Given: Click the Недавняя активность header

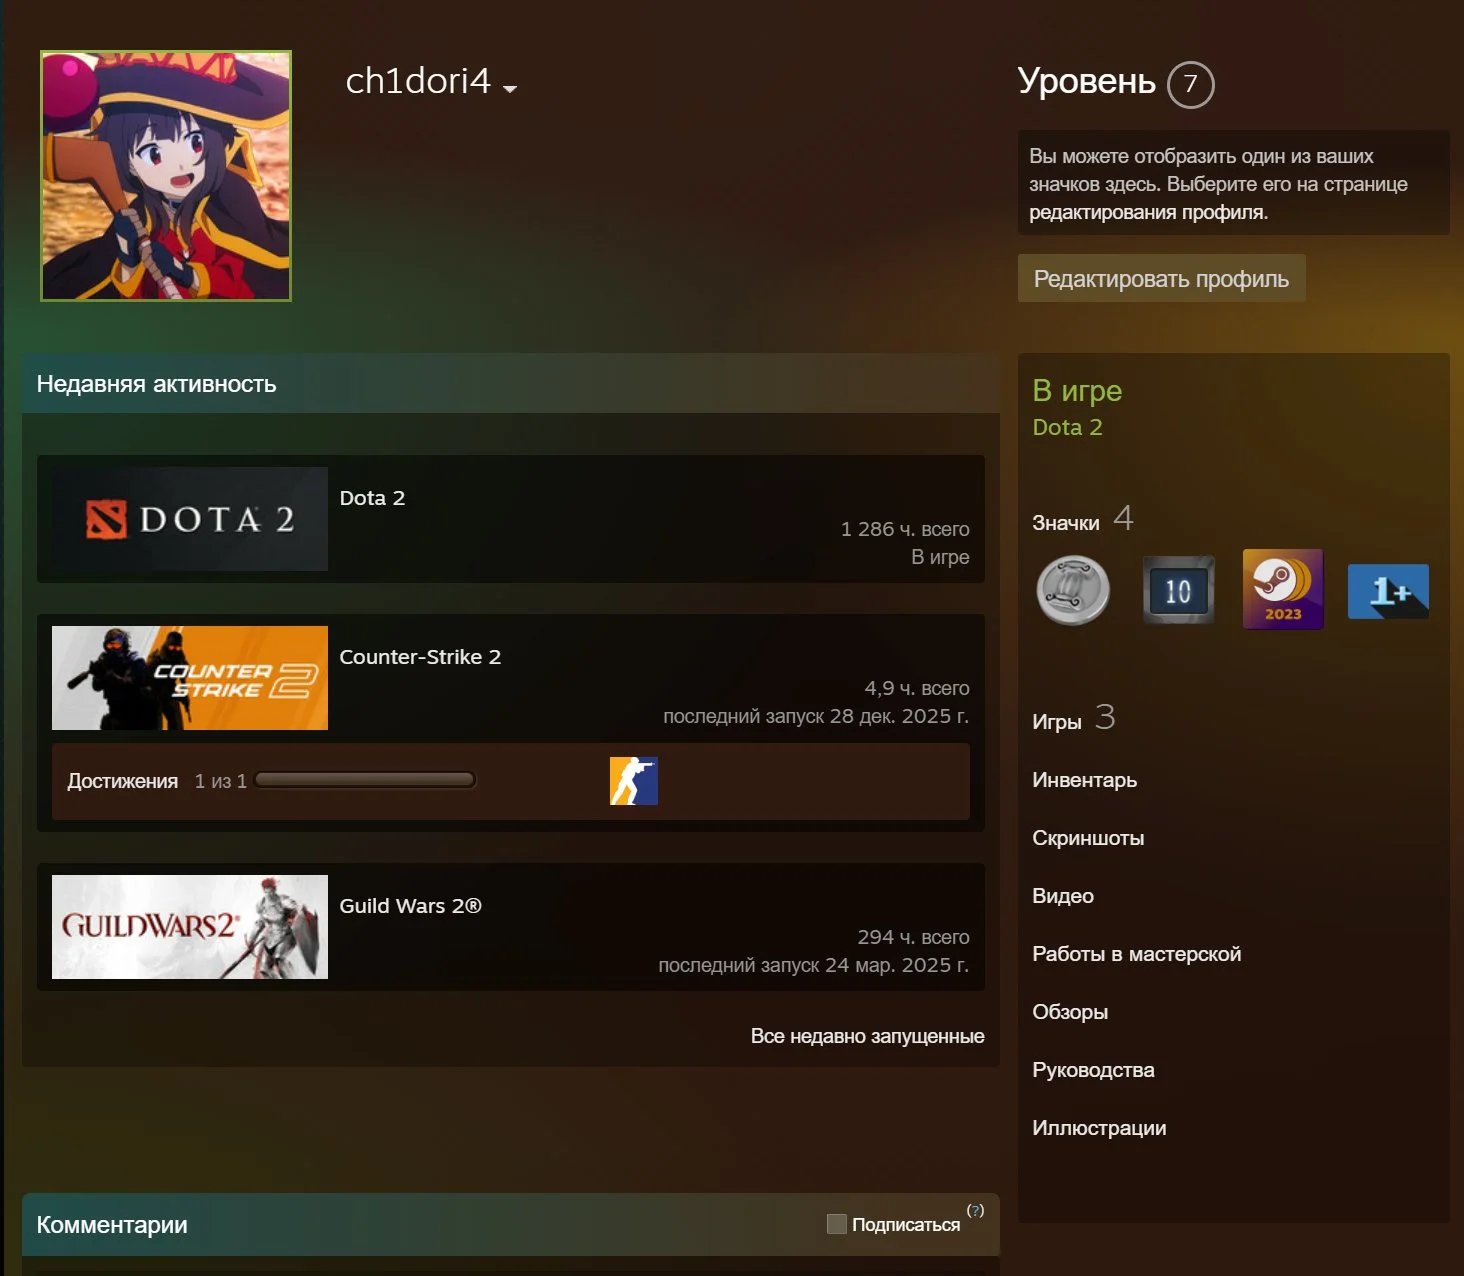Looking at the screenshot, I should [511, 384].
